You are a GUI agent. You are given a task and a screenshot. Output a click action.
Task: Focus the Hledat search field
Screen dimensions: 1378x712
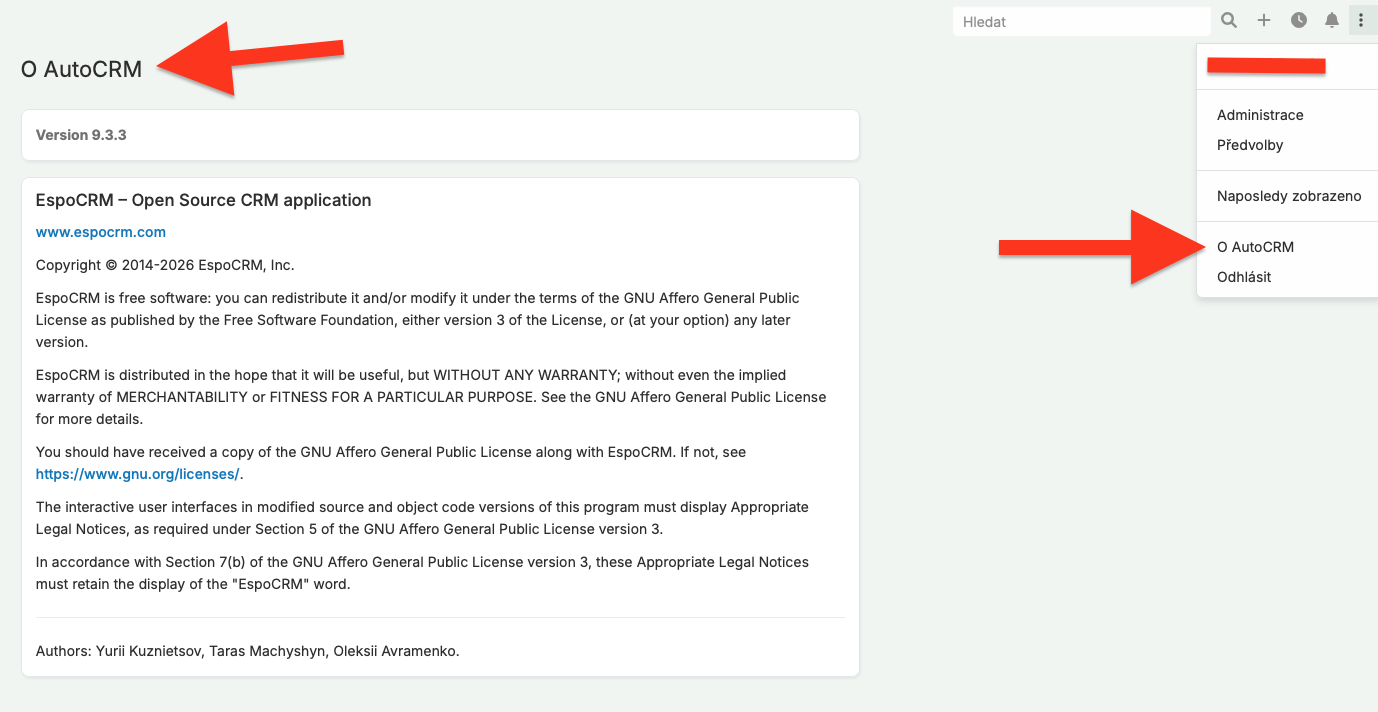pyautogui.click(x=1080, y=21)
